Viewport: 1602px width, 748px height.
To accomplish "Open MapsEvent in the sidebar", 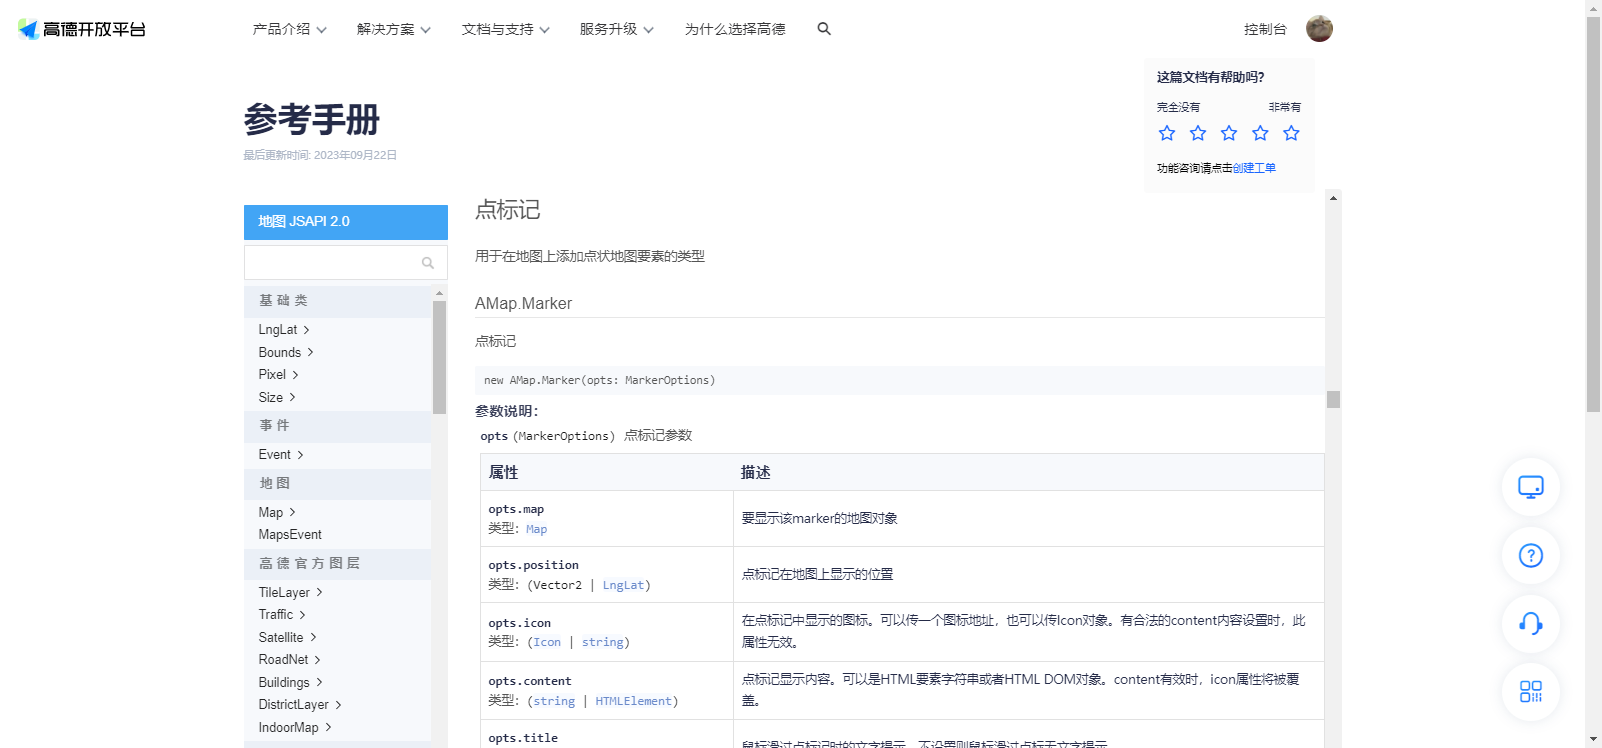I will 290,535.
